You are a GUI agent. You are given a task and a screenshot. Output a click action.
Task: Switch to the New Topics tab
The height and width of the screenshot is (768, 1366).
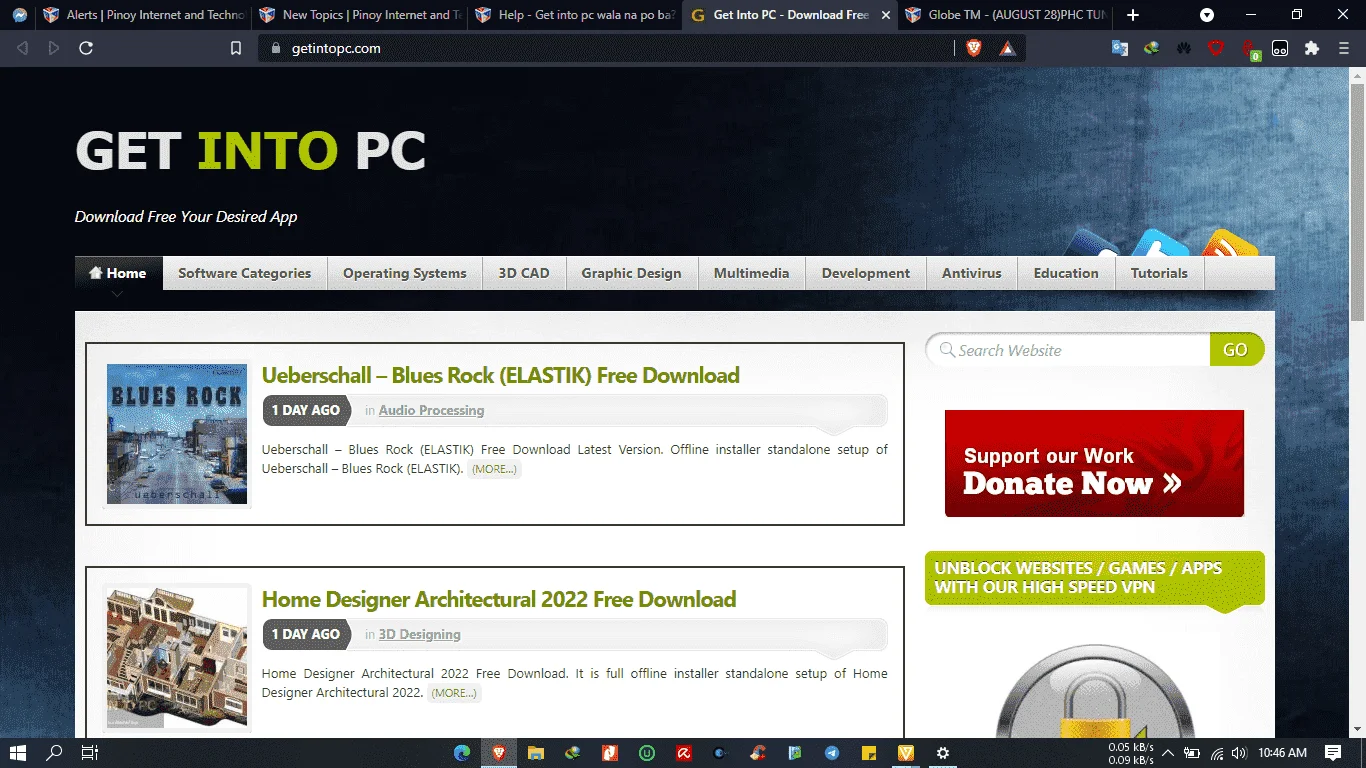pos(361,15)
